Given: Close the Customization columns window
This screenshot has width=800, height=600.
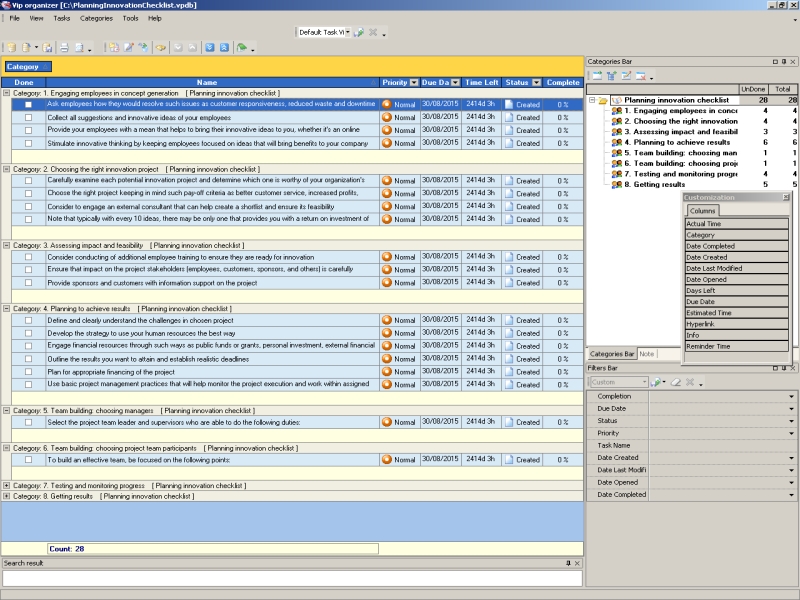Looking at the screenshot, I should (785, 197).
